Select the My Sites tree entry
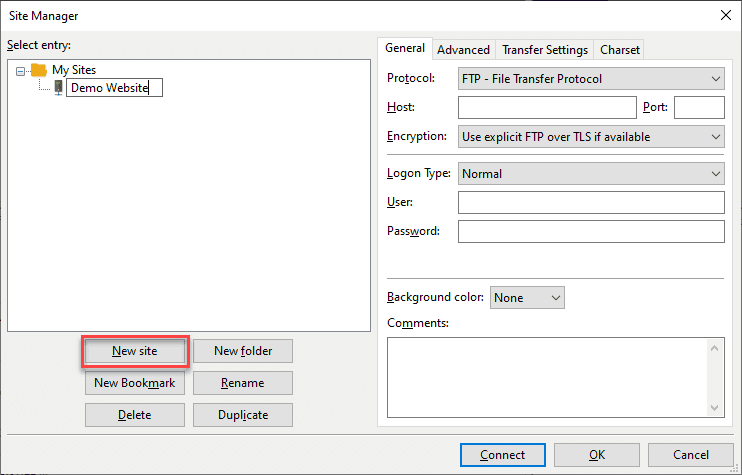This screenshot has width=742, height=475. pos(74,70)
